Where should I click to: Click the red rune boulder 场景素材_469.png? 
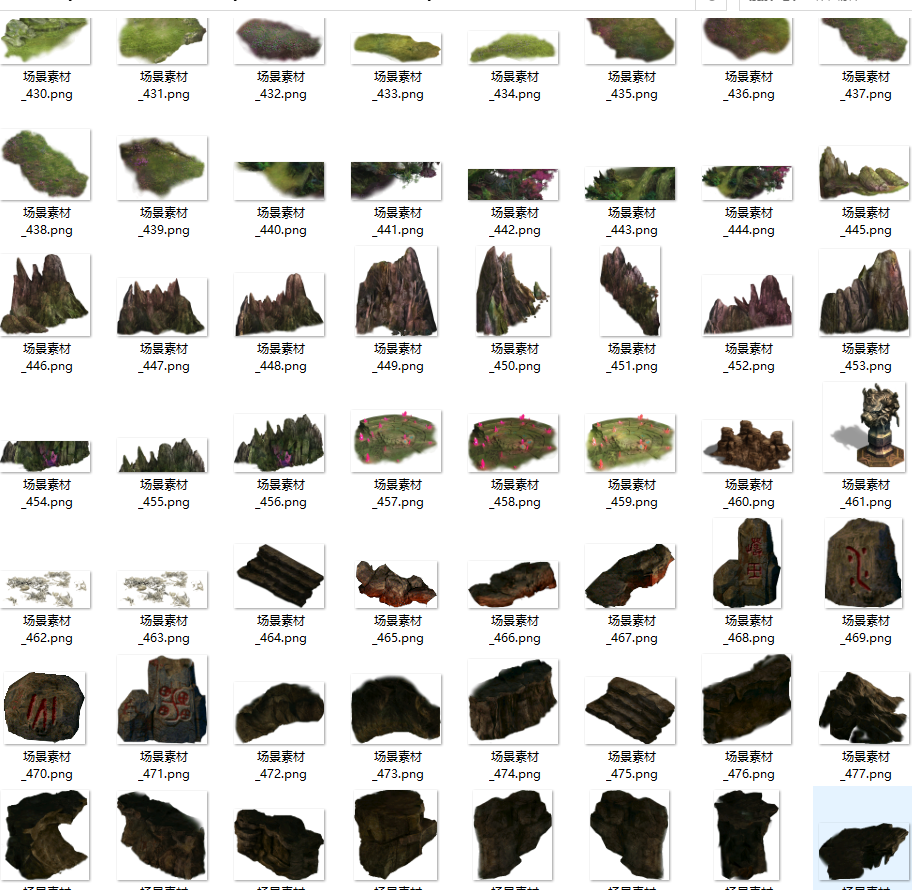pos(865,563)
